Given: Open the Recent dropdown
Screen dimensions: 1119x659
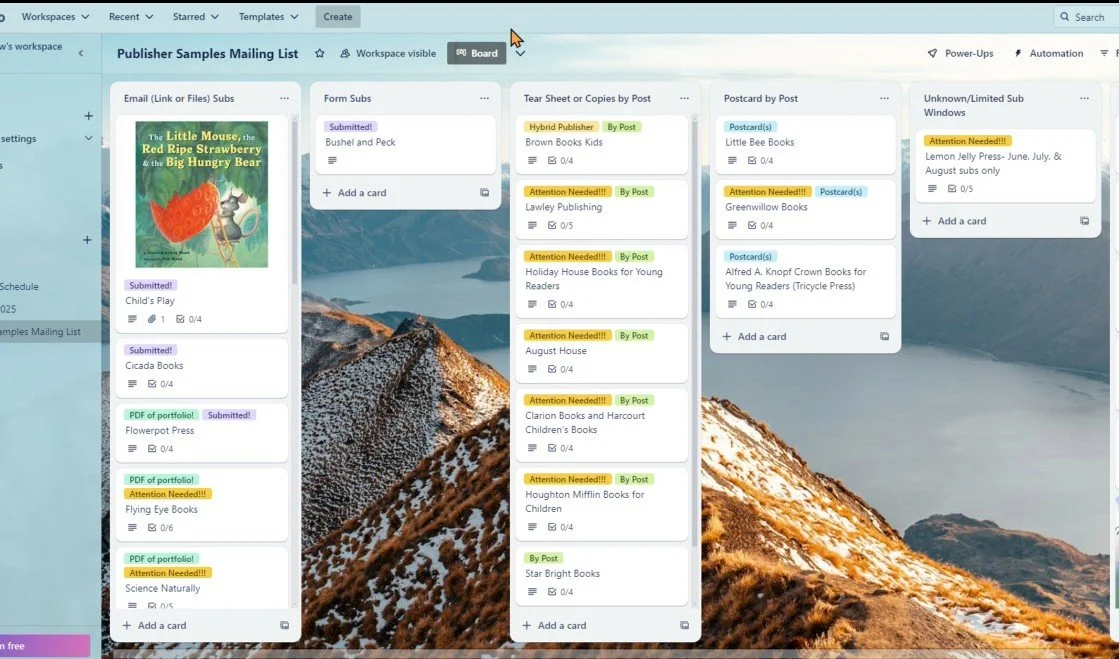Looking at the screenshot, I should (x=131, y=16).
